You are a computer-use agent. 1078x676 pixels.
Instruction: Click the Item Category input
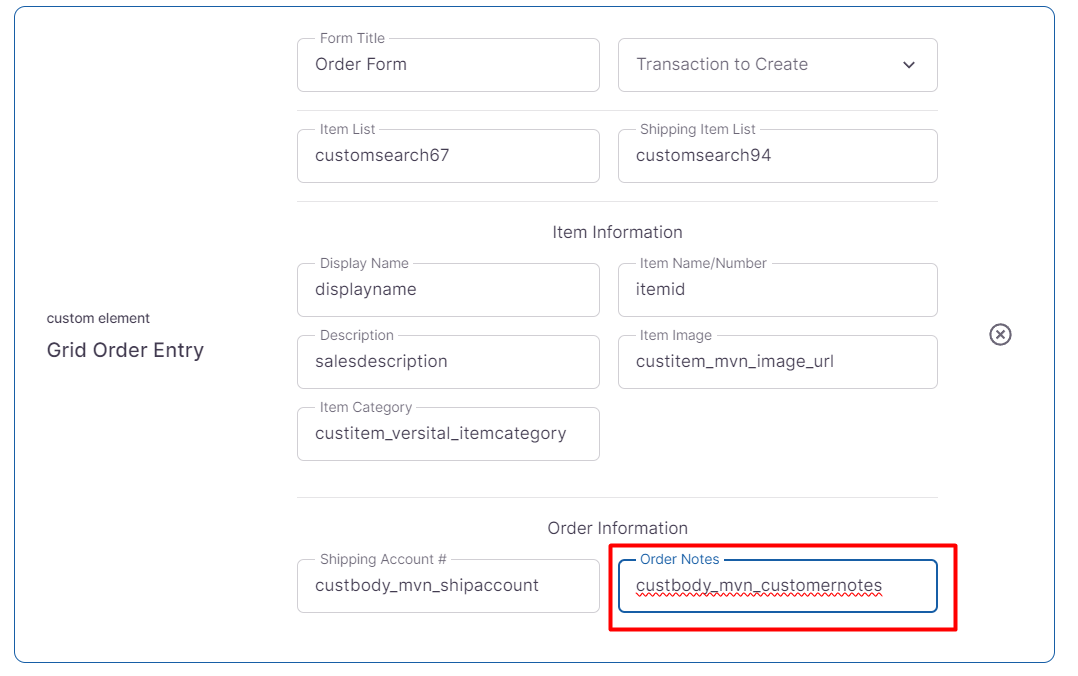[x=448, y=434]
